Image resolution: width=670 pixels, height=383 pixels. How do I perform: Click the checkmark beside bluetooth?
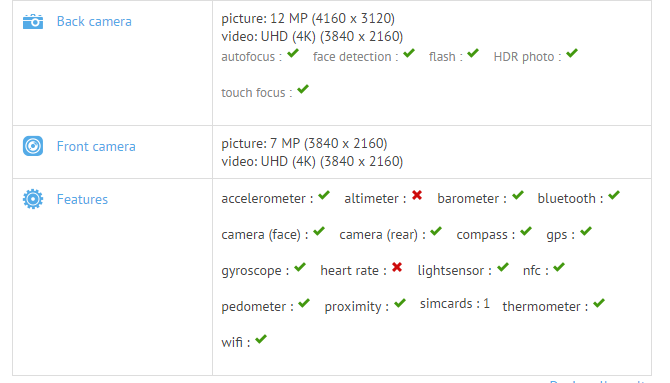click(614, 195)
